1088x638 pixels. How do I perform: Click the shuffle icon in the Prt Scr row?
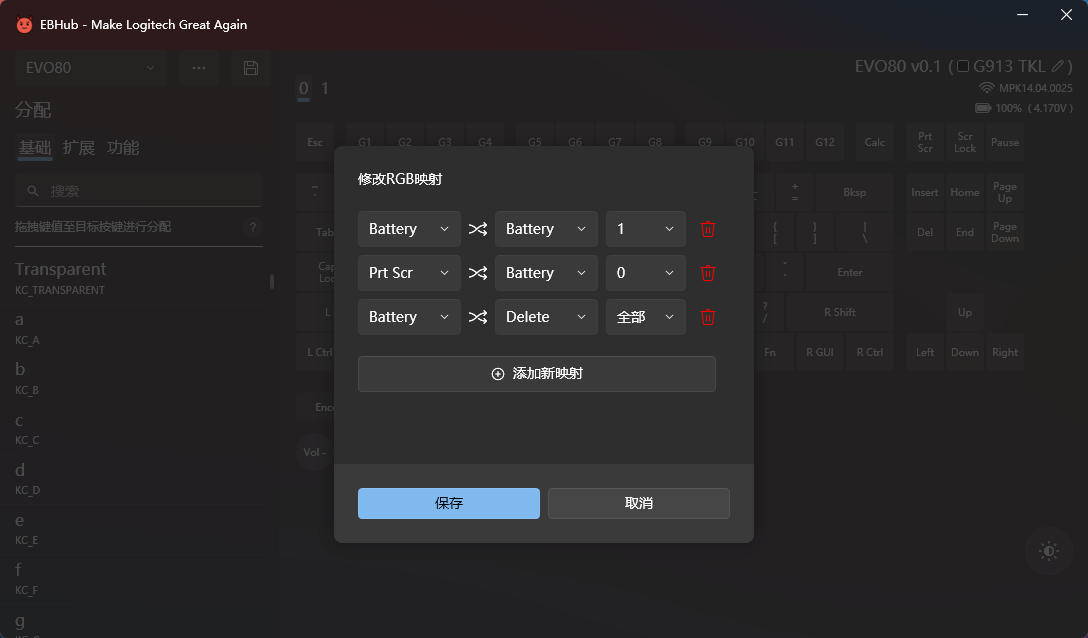[x=478, y=273]
